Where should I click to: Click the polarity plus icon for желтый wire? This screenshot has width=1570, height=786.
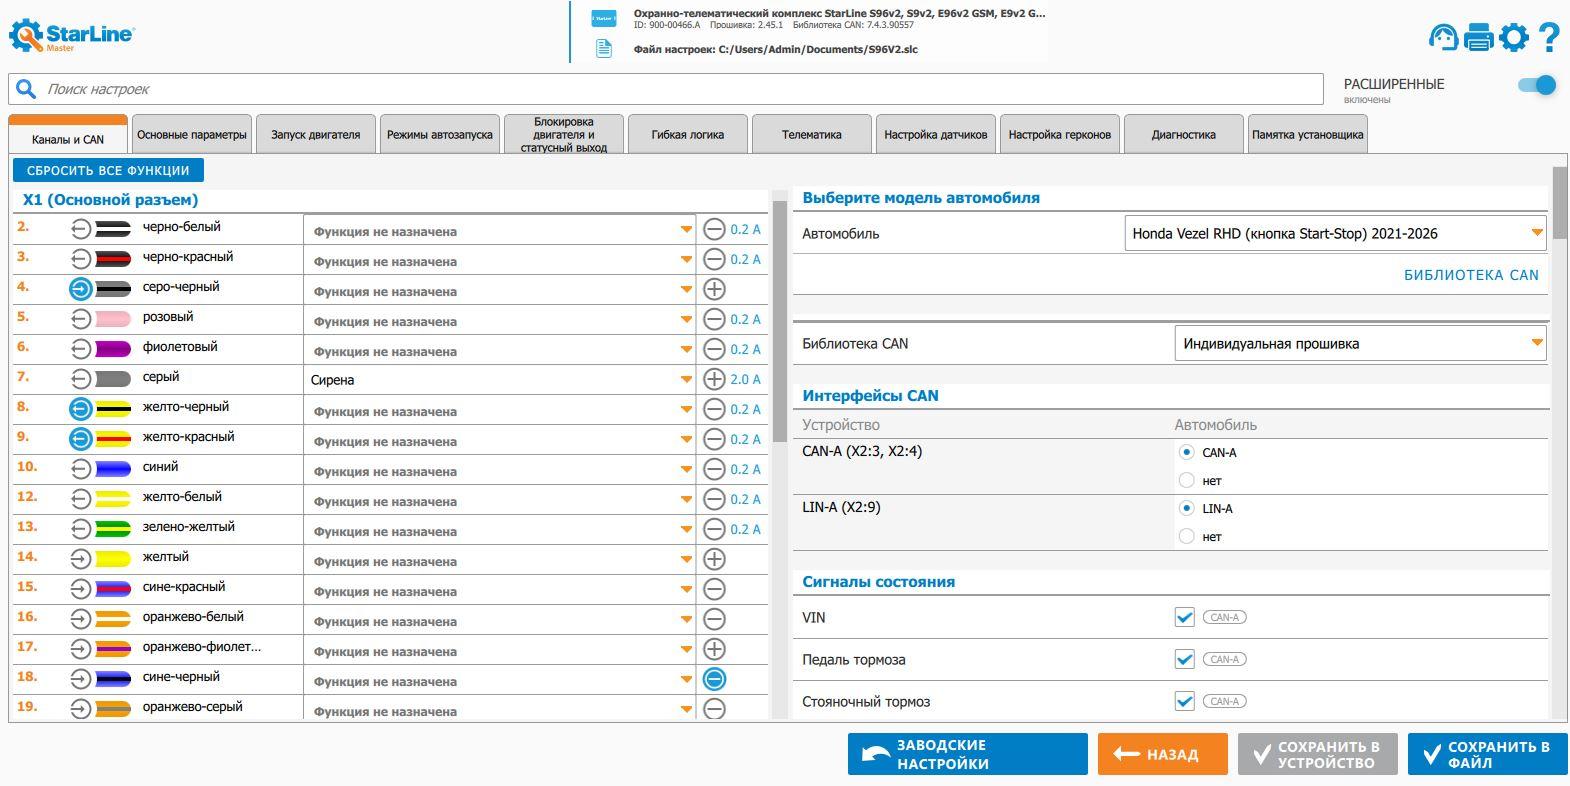point(714,559)
